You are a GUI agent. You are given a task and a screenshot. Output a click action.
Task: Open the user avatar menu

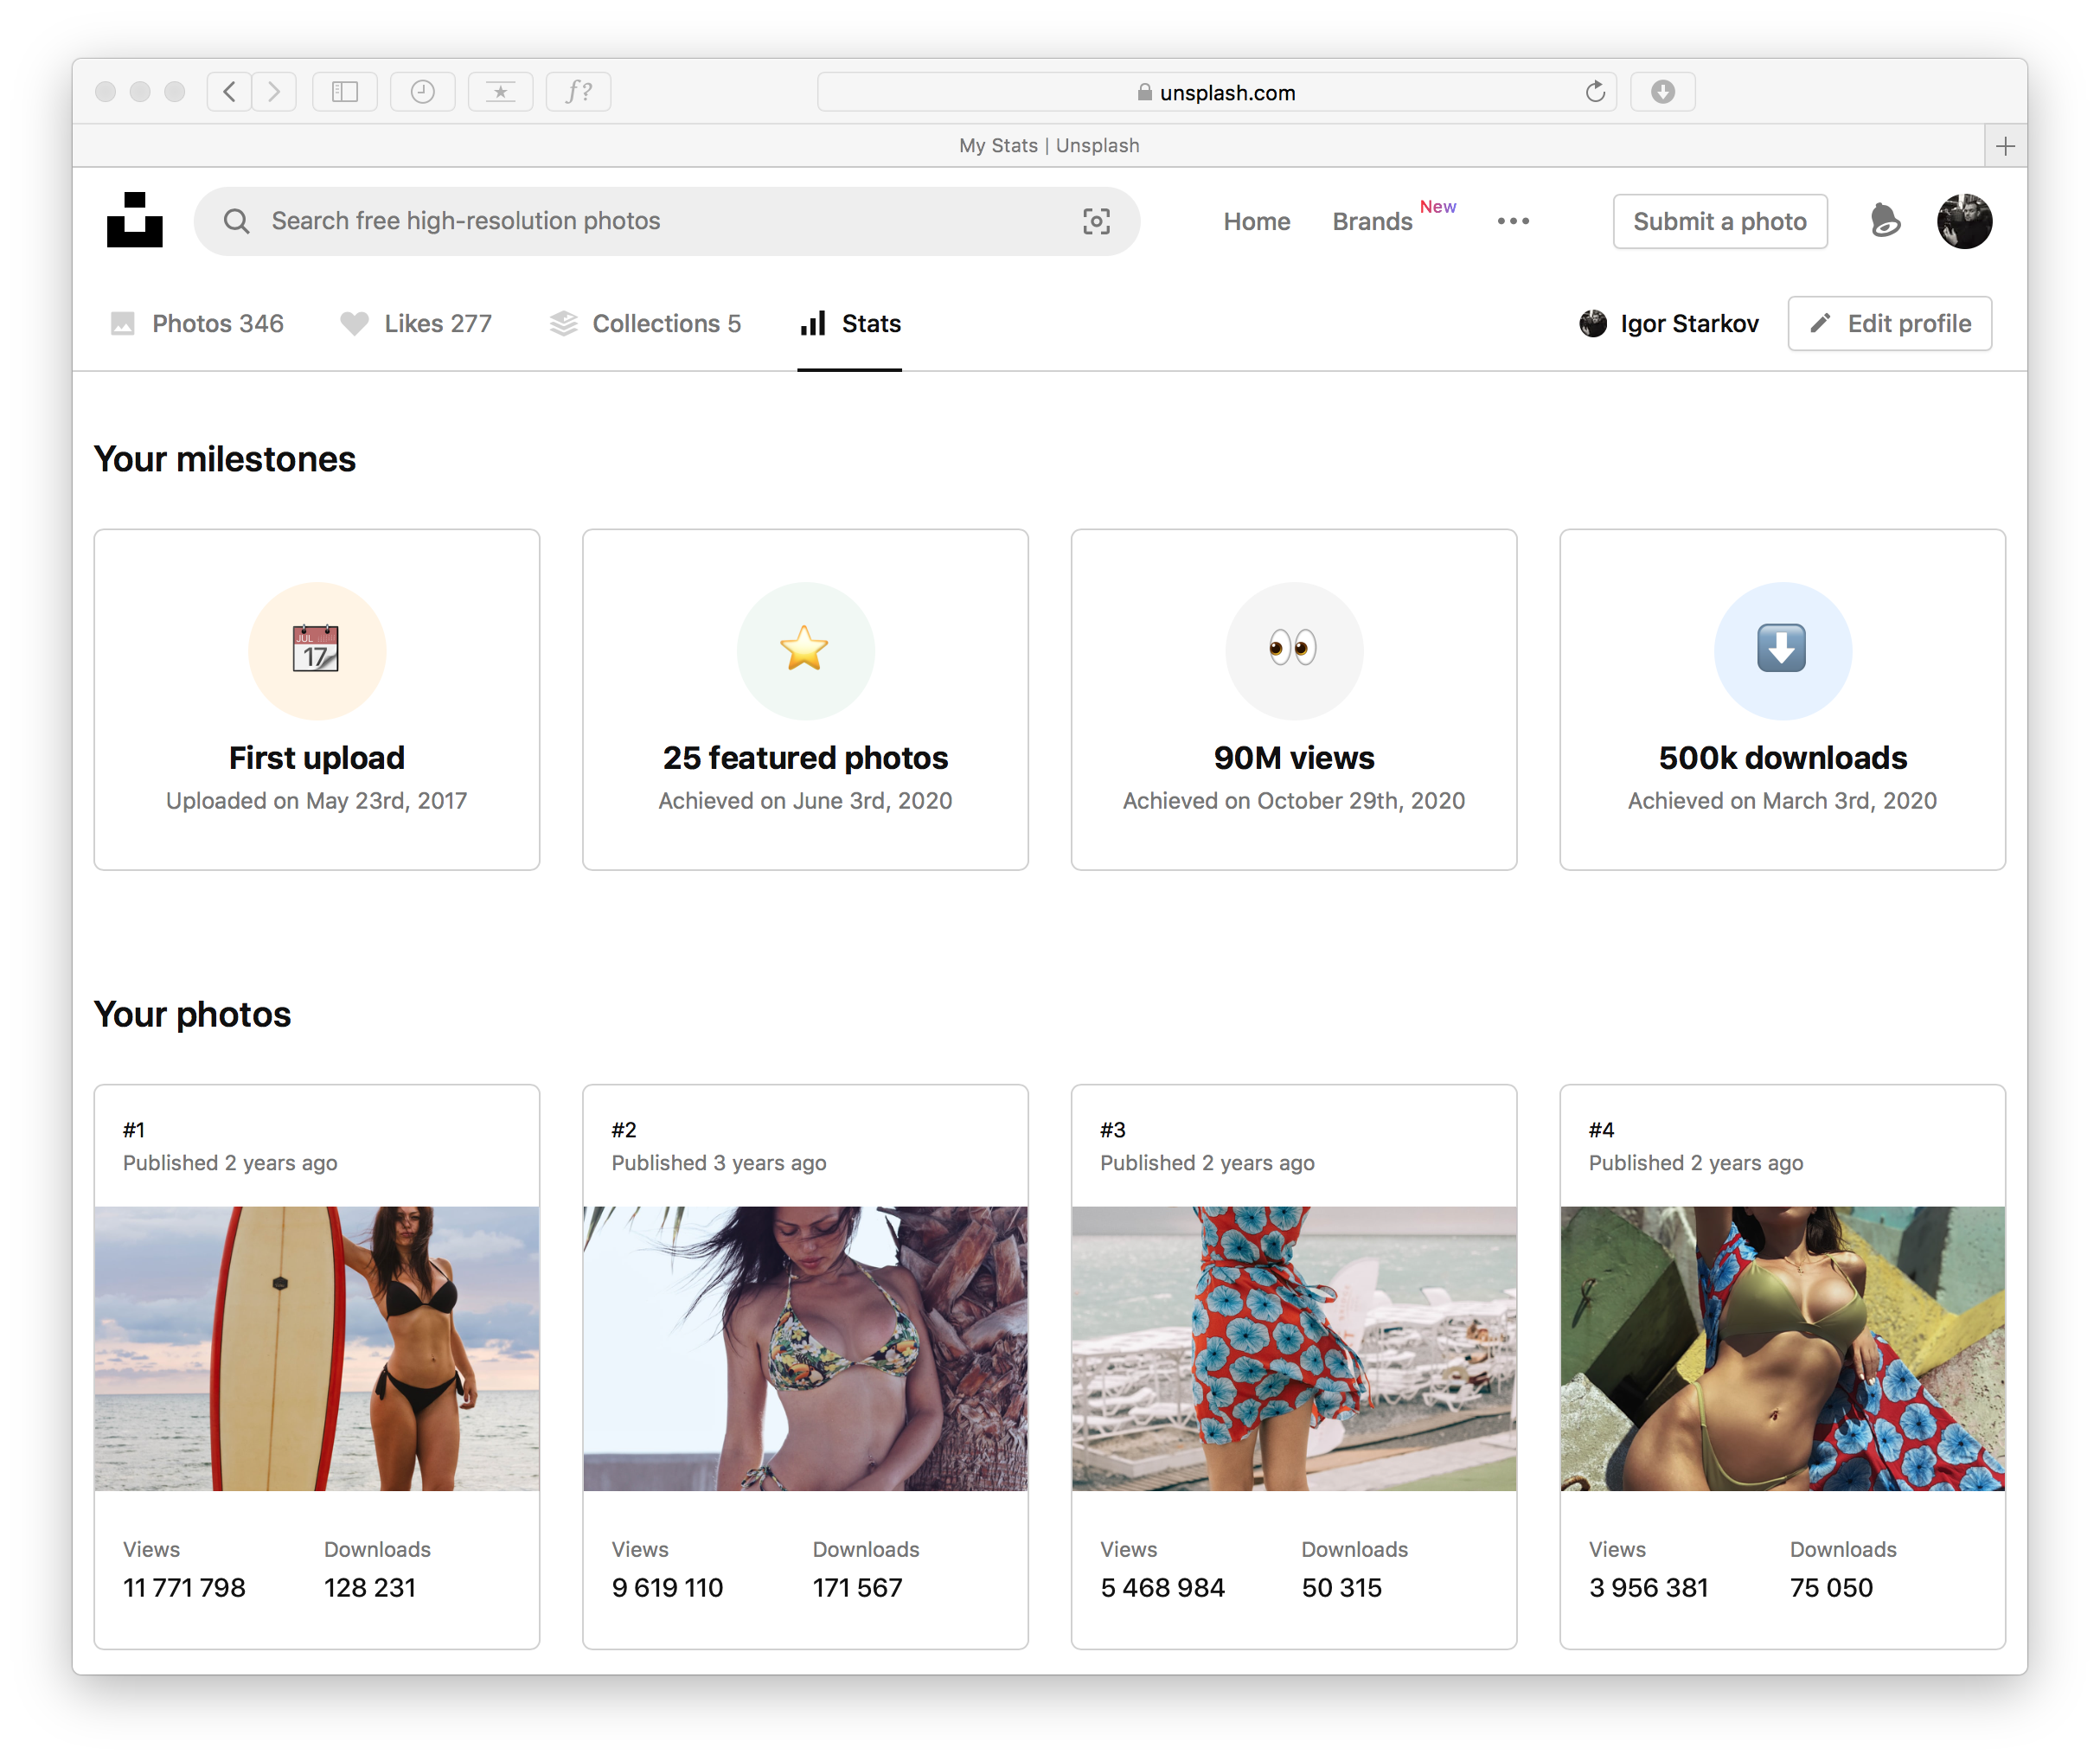pos(1963,221)
